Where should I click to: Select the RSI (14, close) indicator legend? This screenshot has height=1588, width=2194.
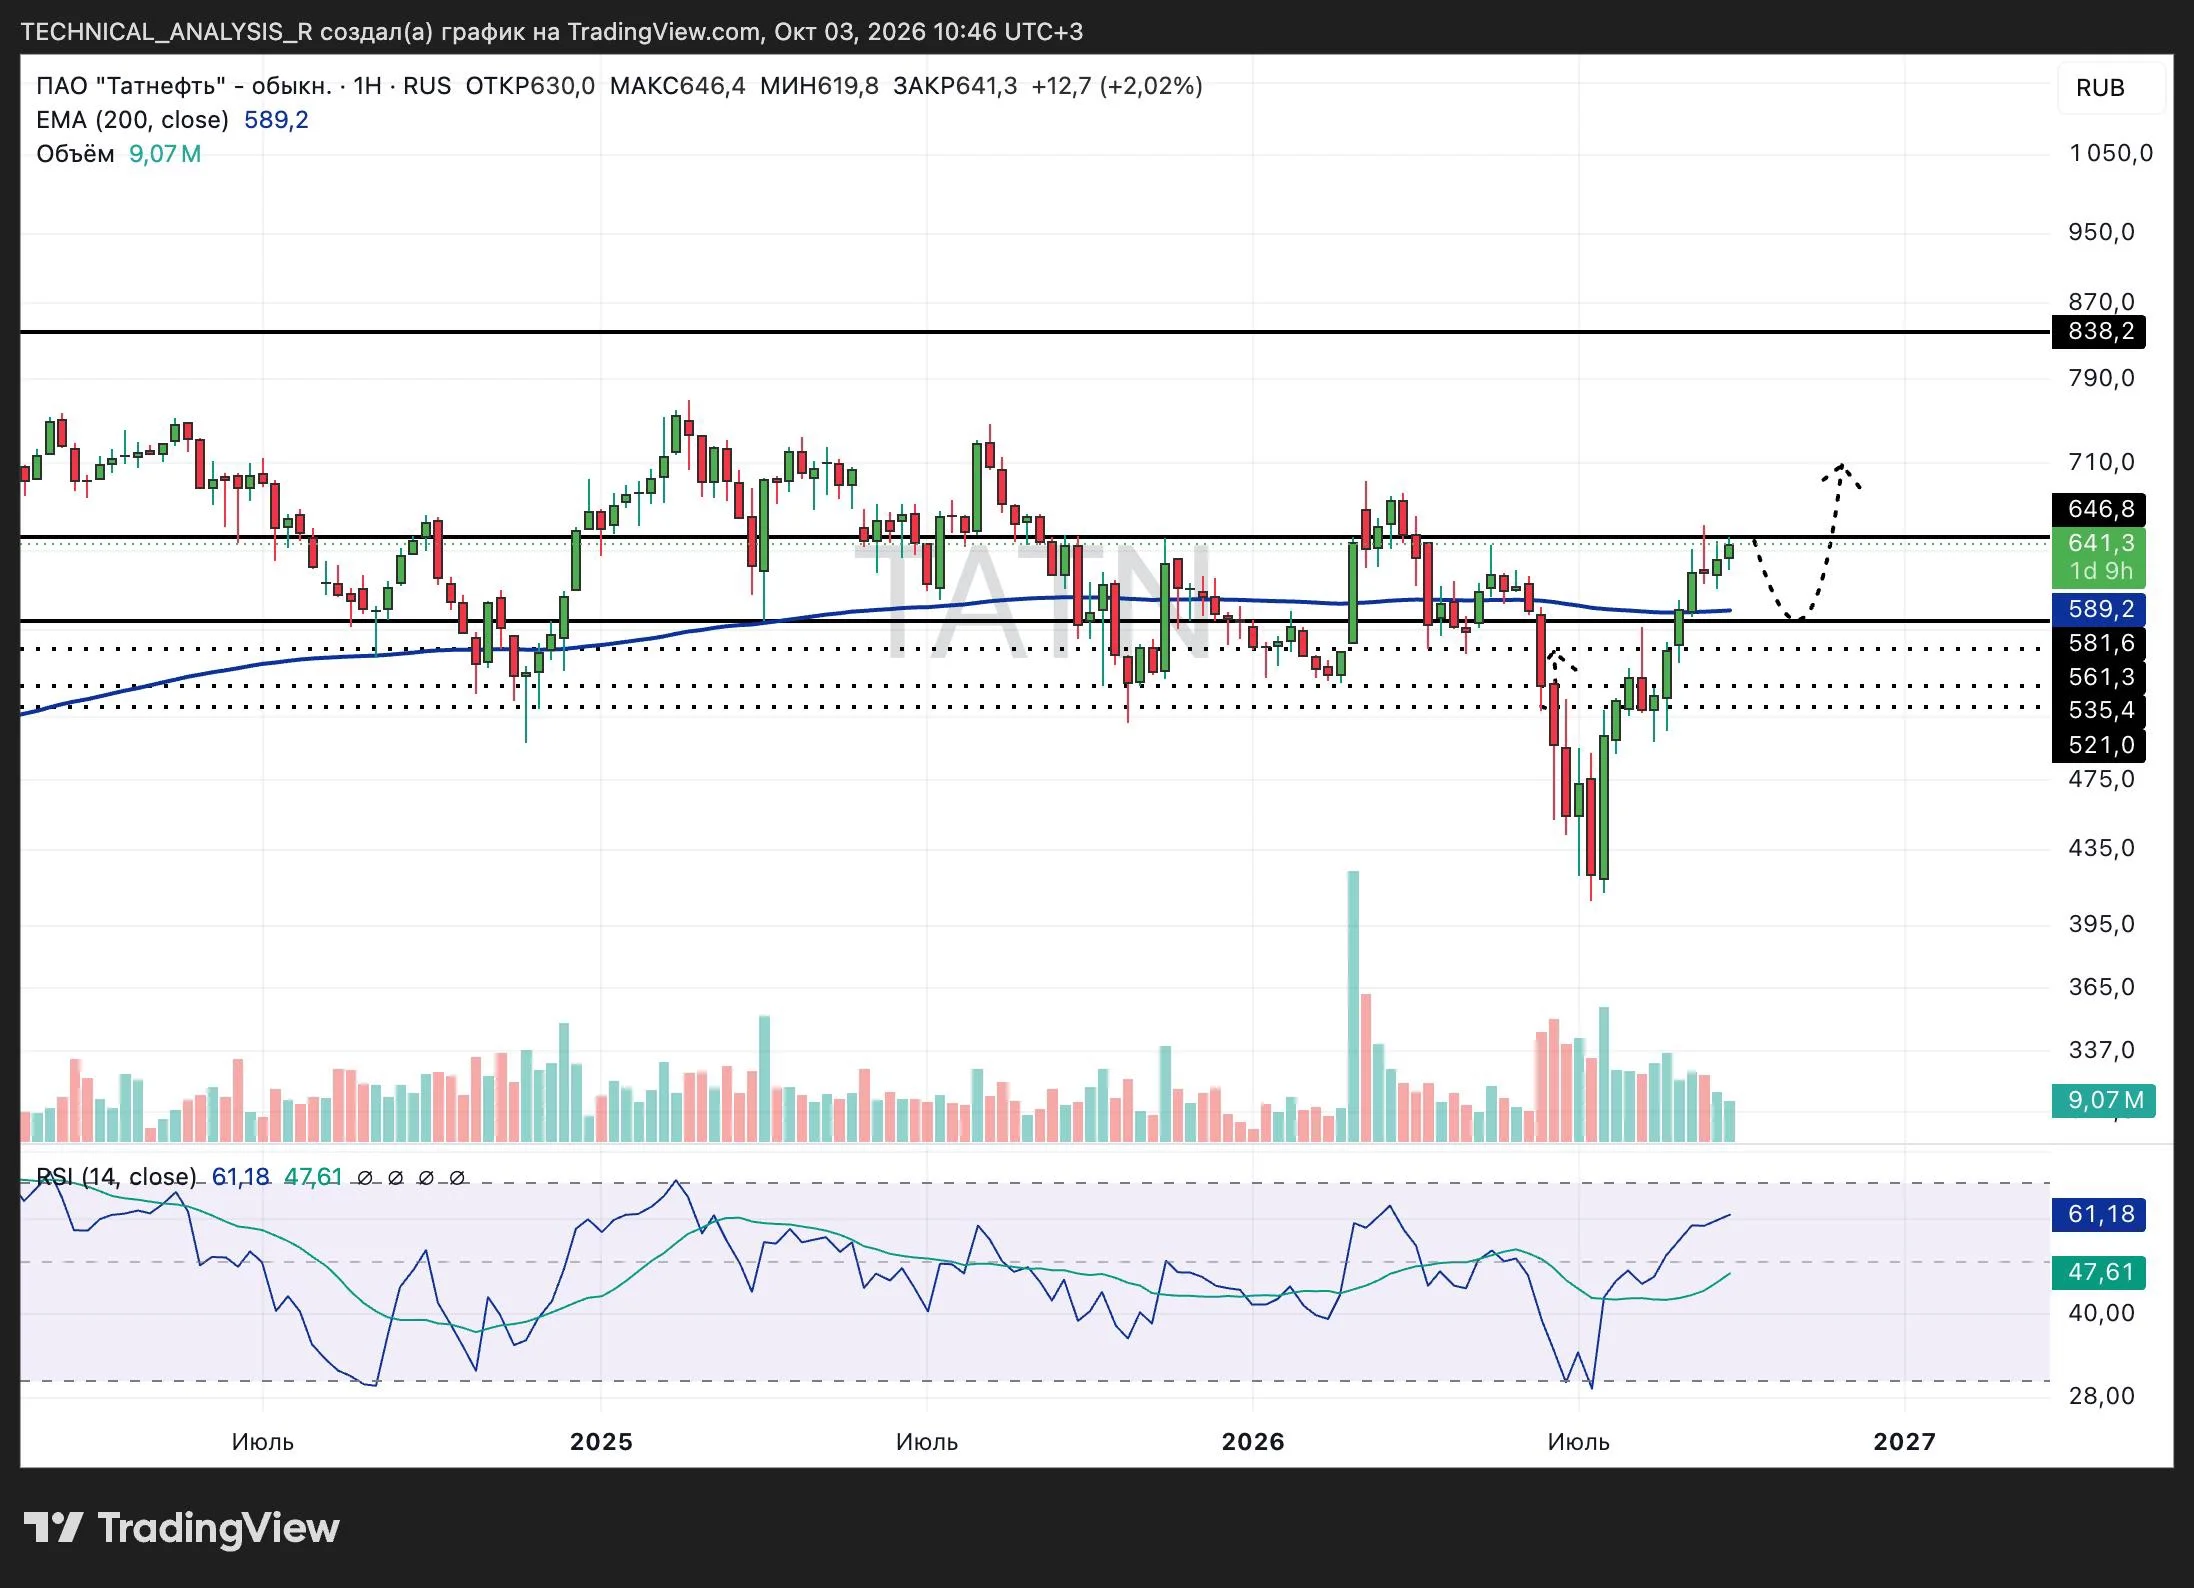[116, 1176]
